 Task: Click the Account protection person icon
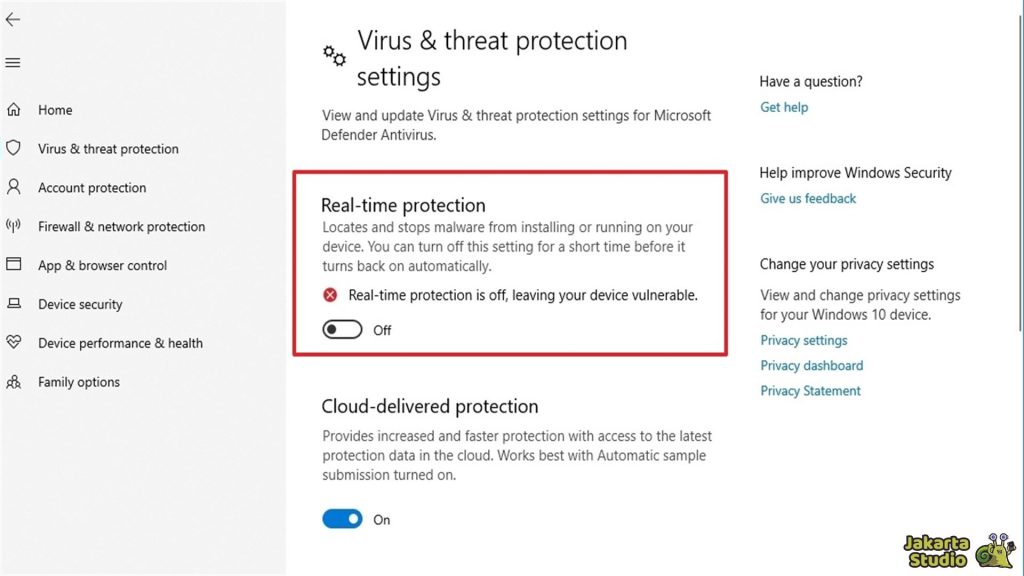pos(15,187)
